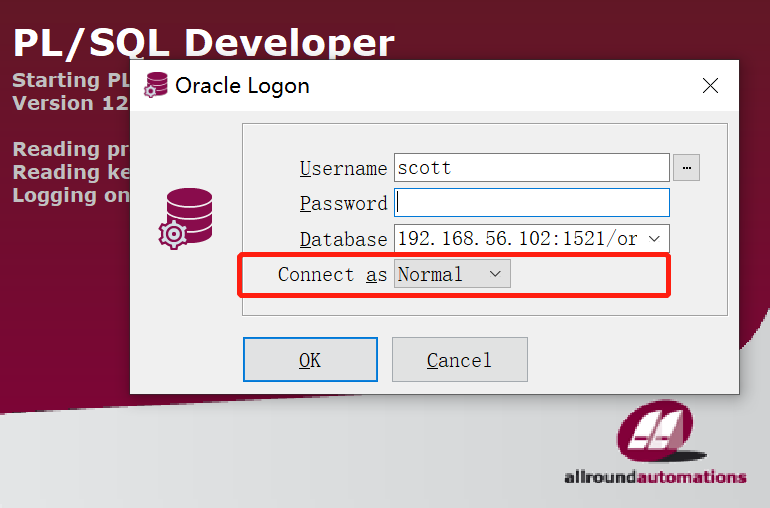Click the Password label
The image size is (770, 508).
[x=343, y=203]
